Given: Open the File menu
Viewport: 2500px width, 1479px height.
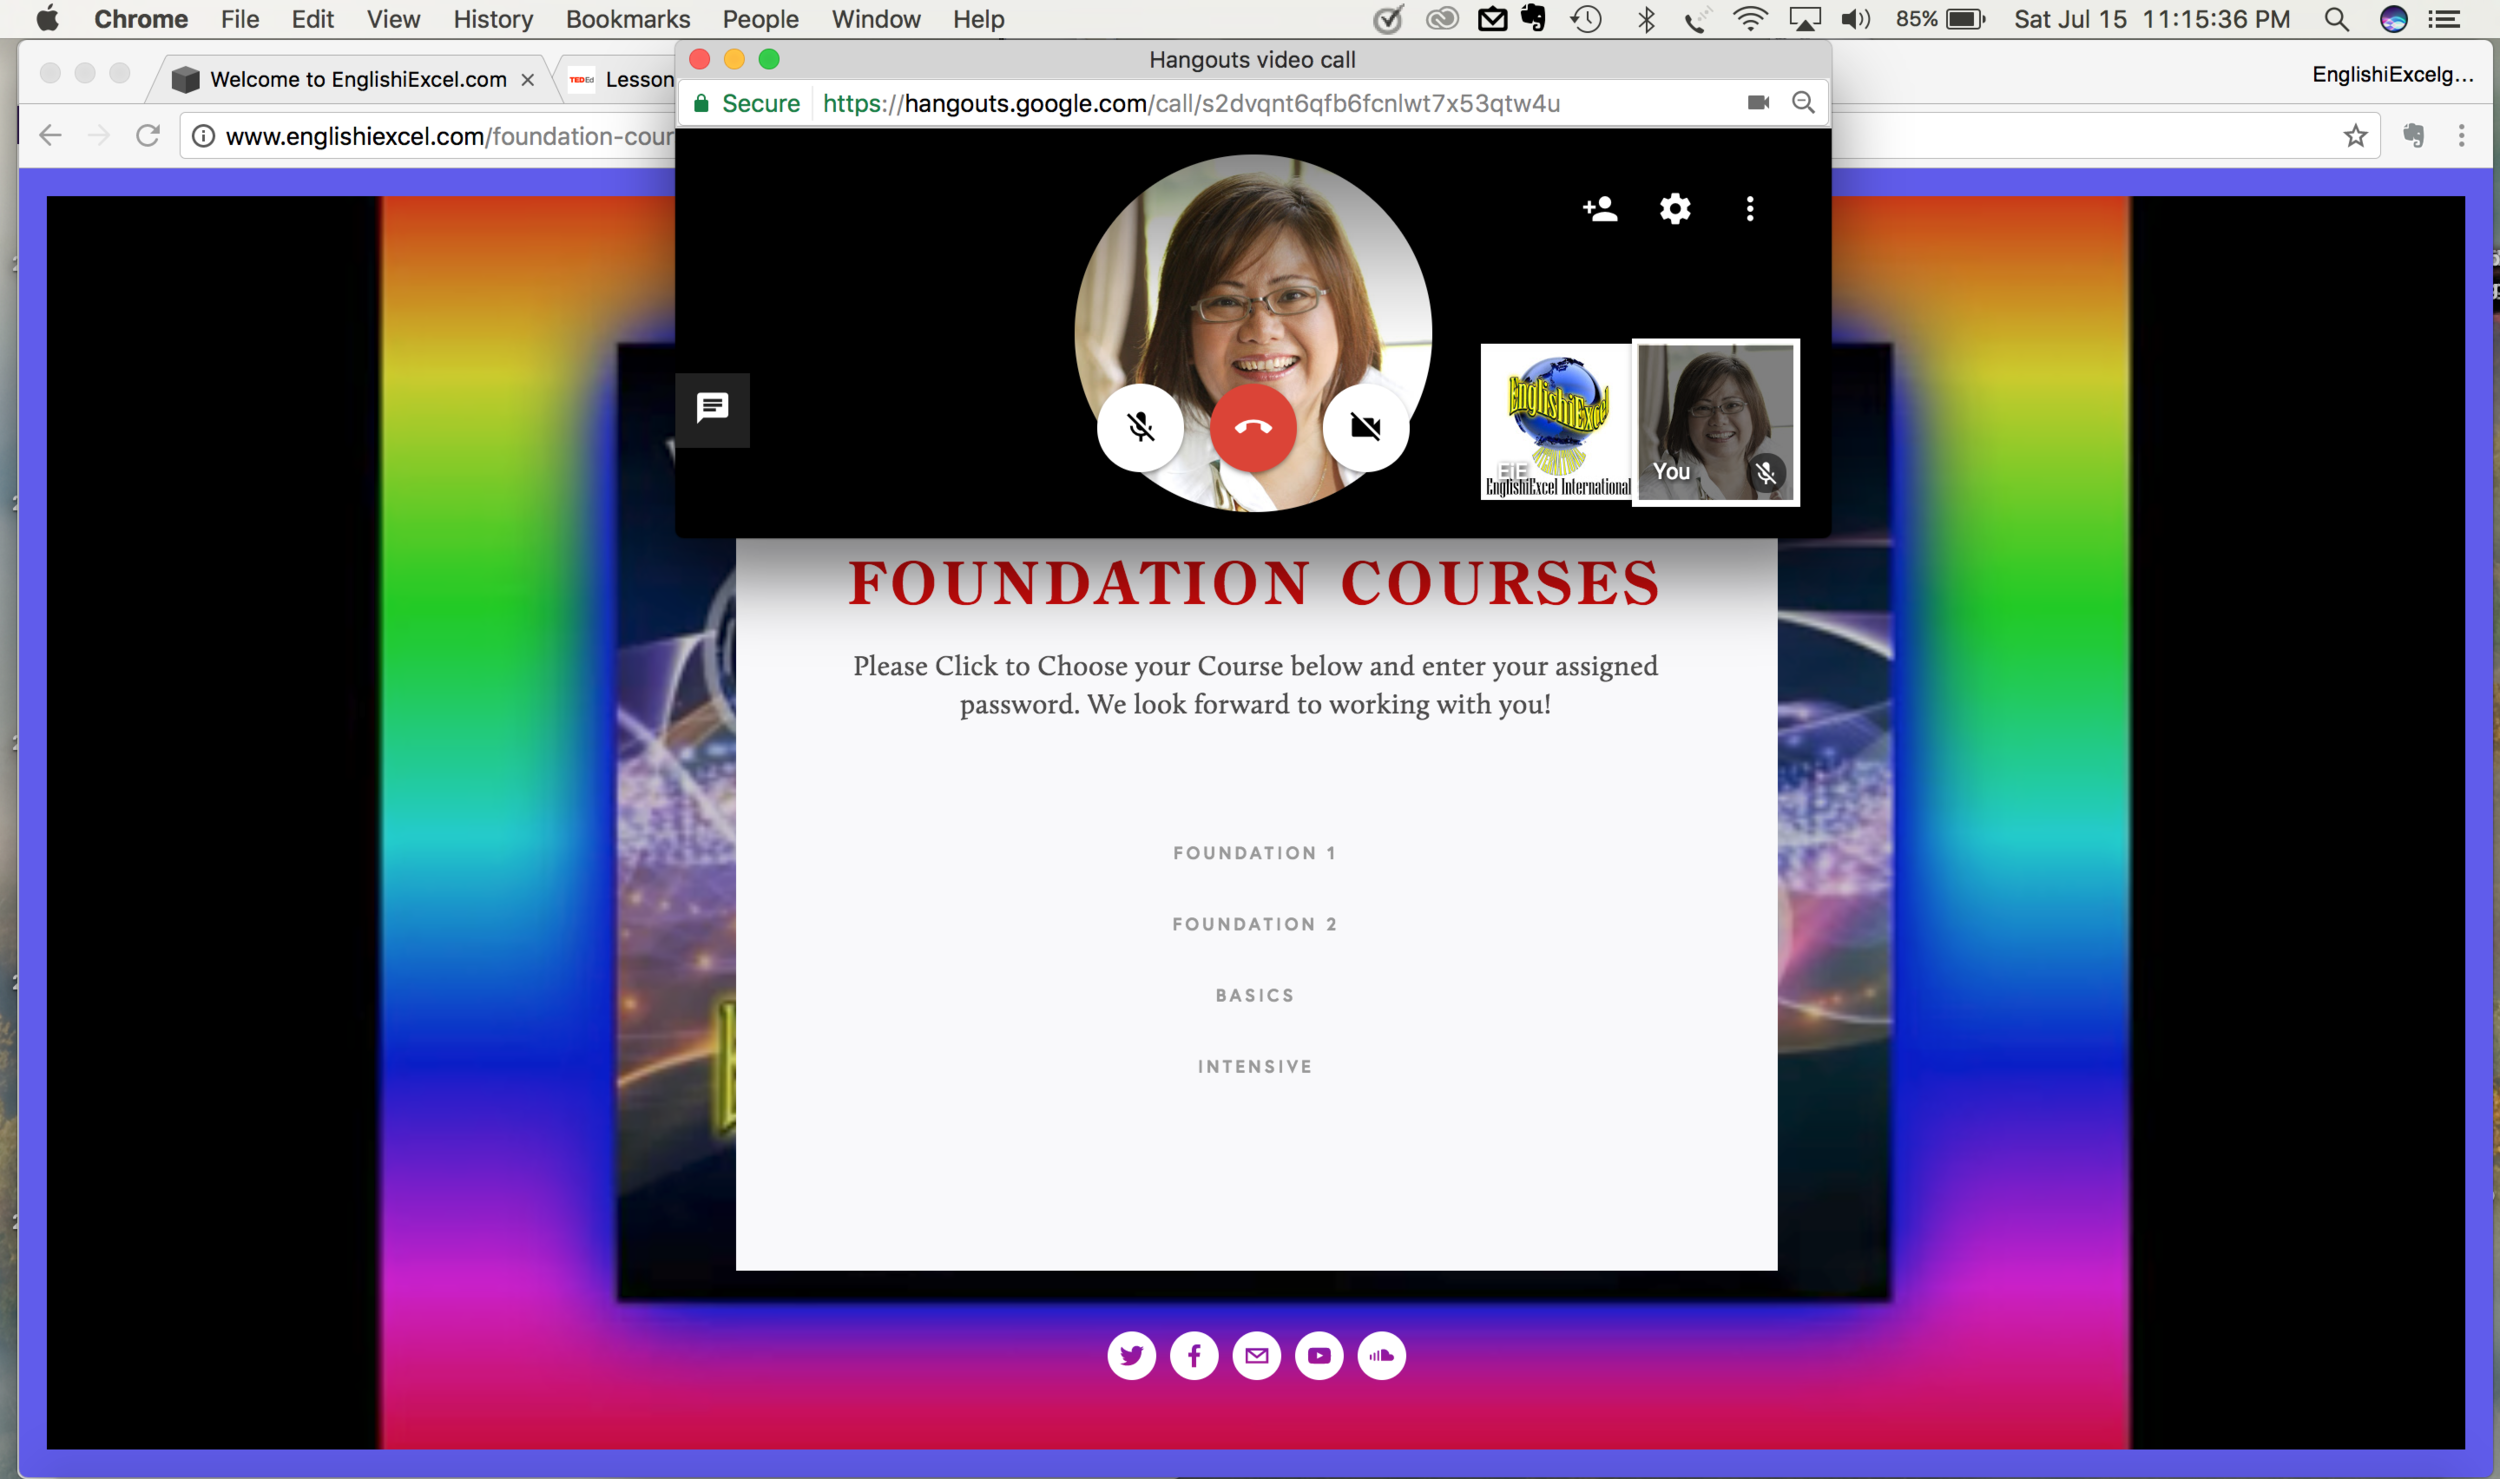Looking at the screenshot, I should pyautogui.click(x=240, y=19).
